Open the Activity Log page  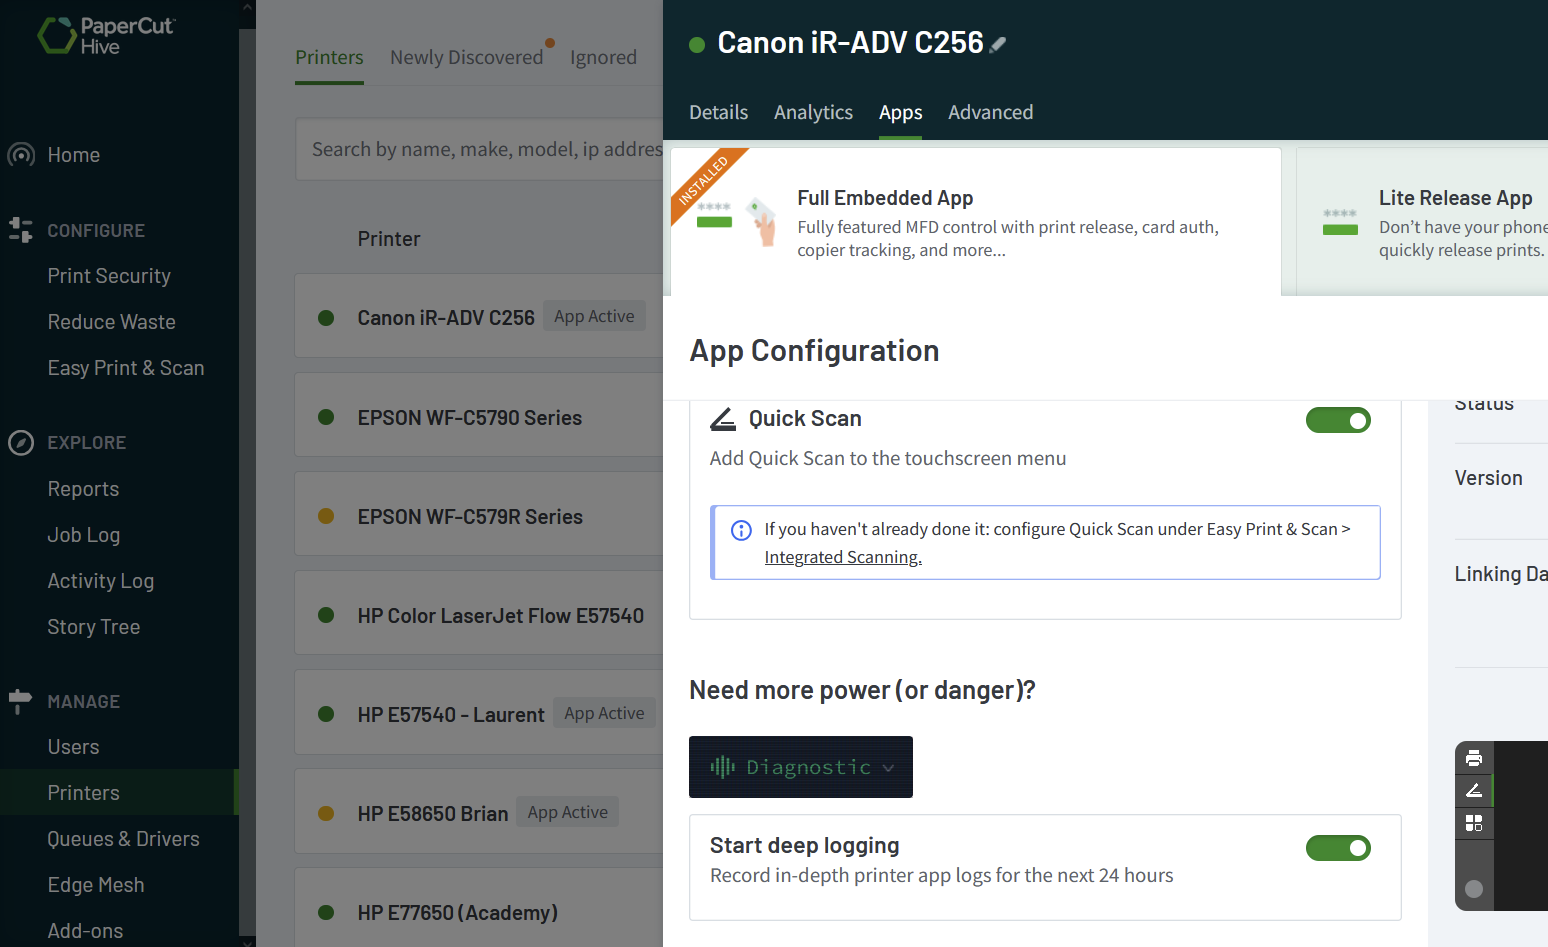[101, 581]
